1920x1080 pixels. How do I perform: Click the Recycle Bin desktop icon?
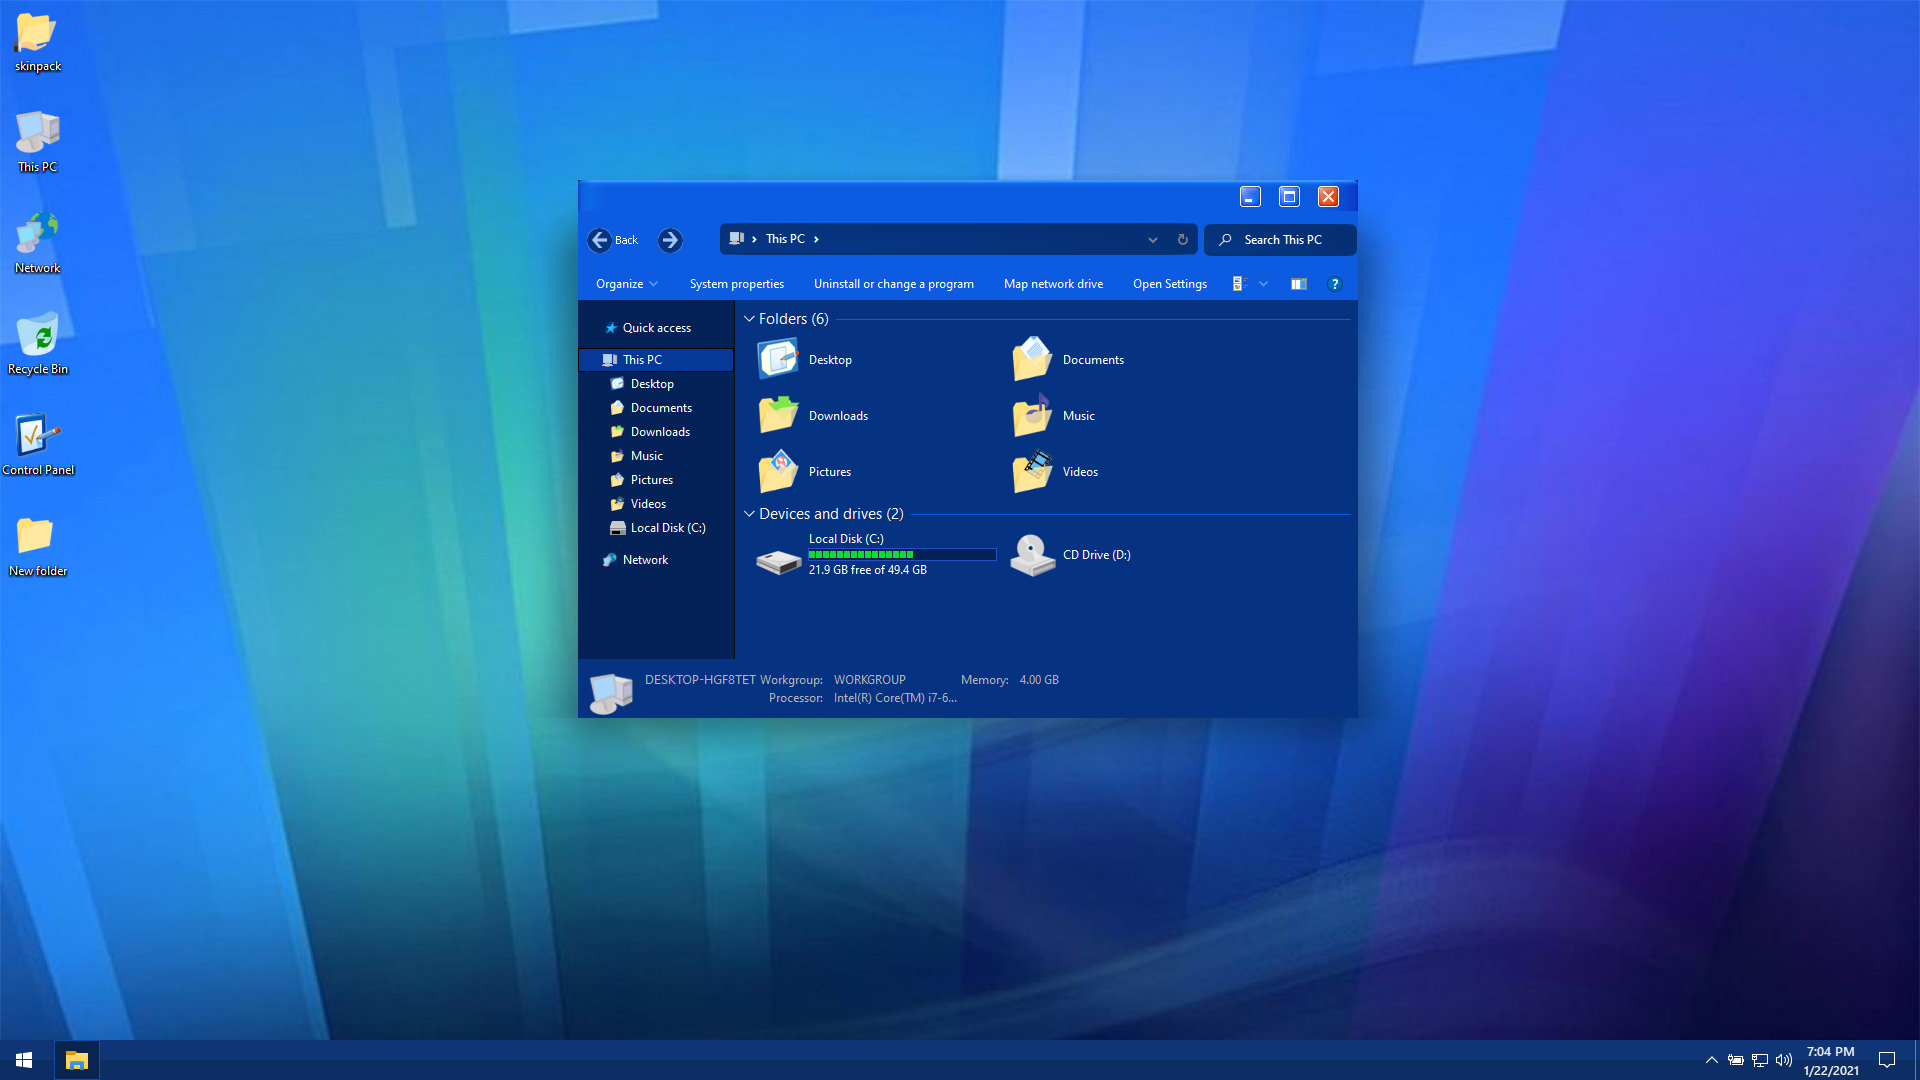click(38, 335)
